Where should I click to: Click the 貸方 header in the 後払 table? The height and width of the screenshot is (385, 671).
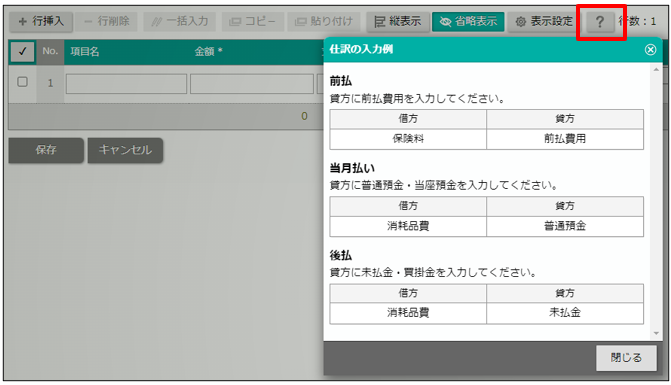[x=565, y=293]
